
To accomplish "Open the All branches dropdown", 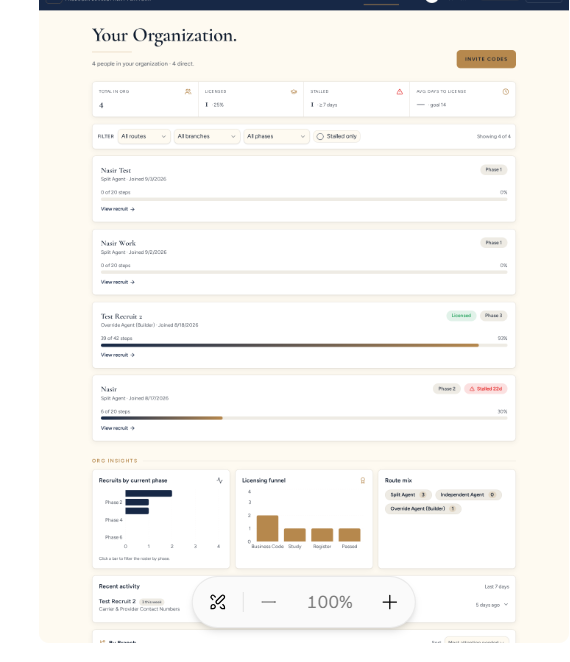I will pos(207,136).
